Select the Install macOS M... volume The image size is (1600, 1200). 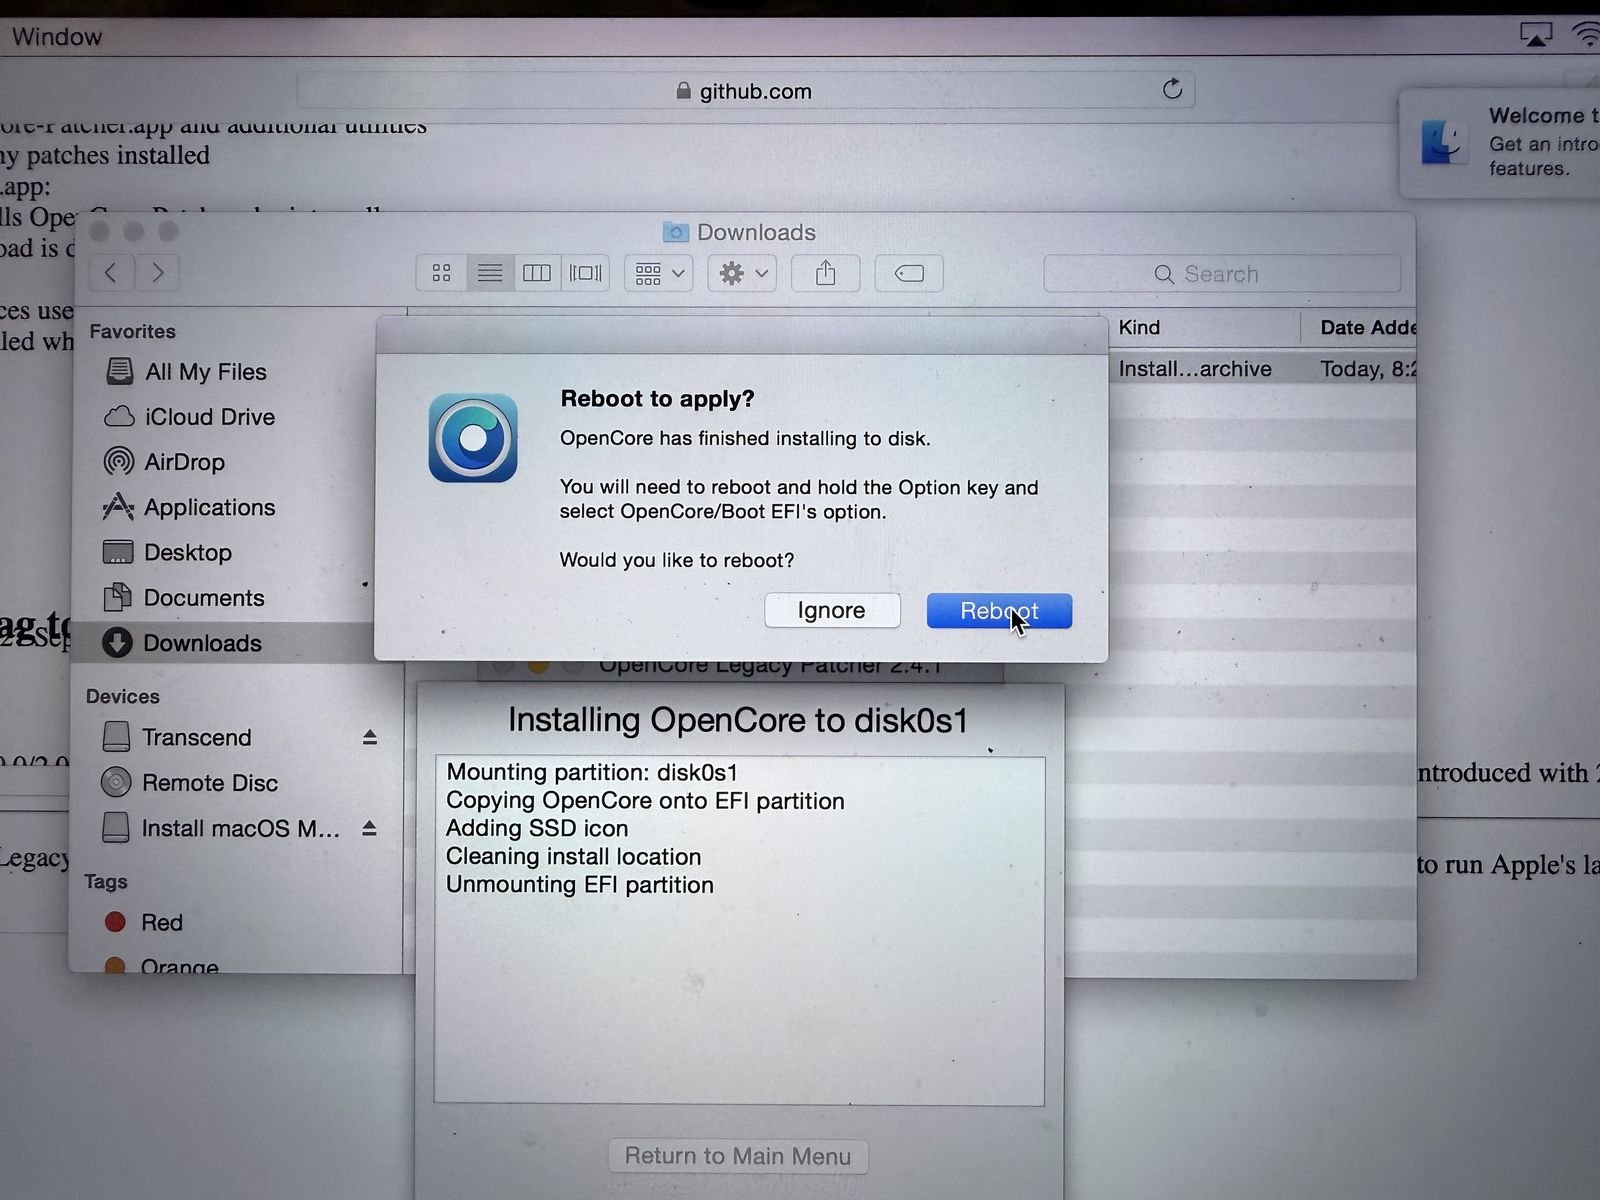[221, 828]
